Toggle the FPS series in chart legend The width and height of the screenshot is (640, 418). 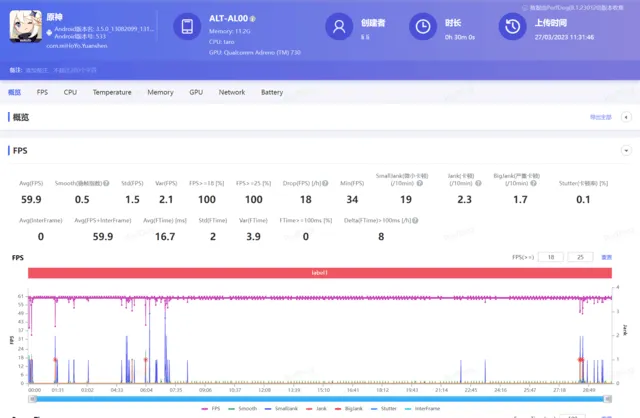211,408
